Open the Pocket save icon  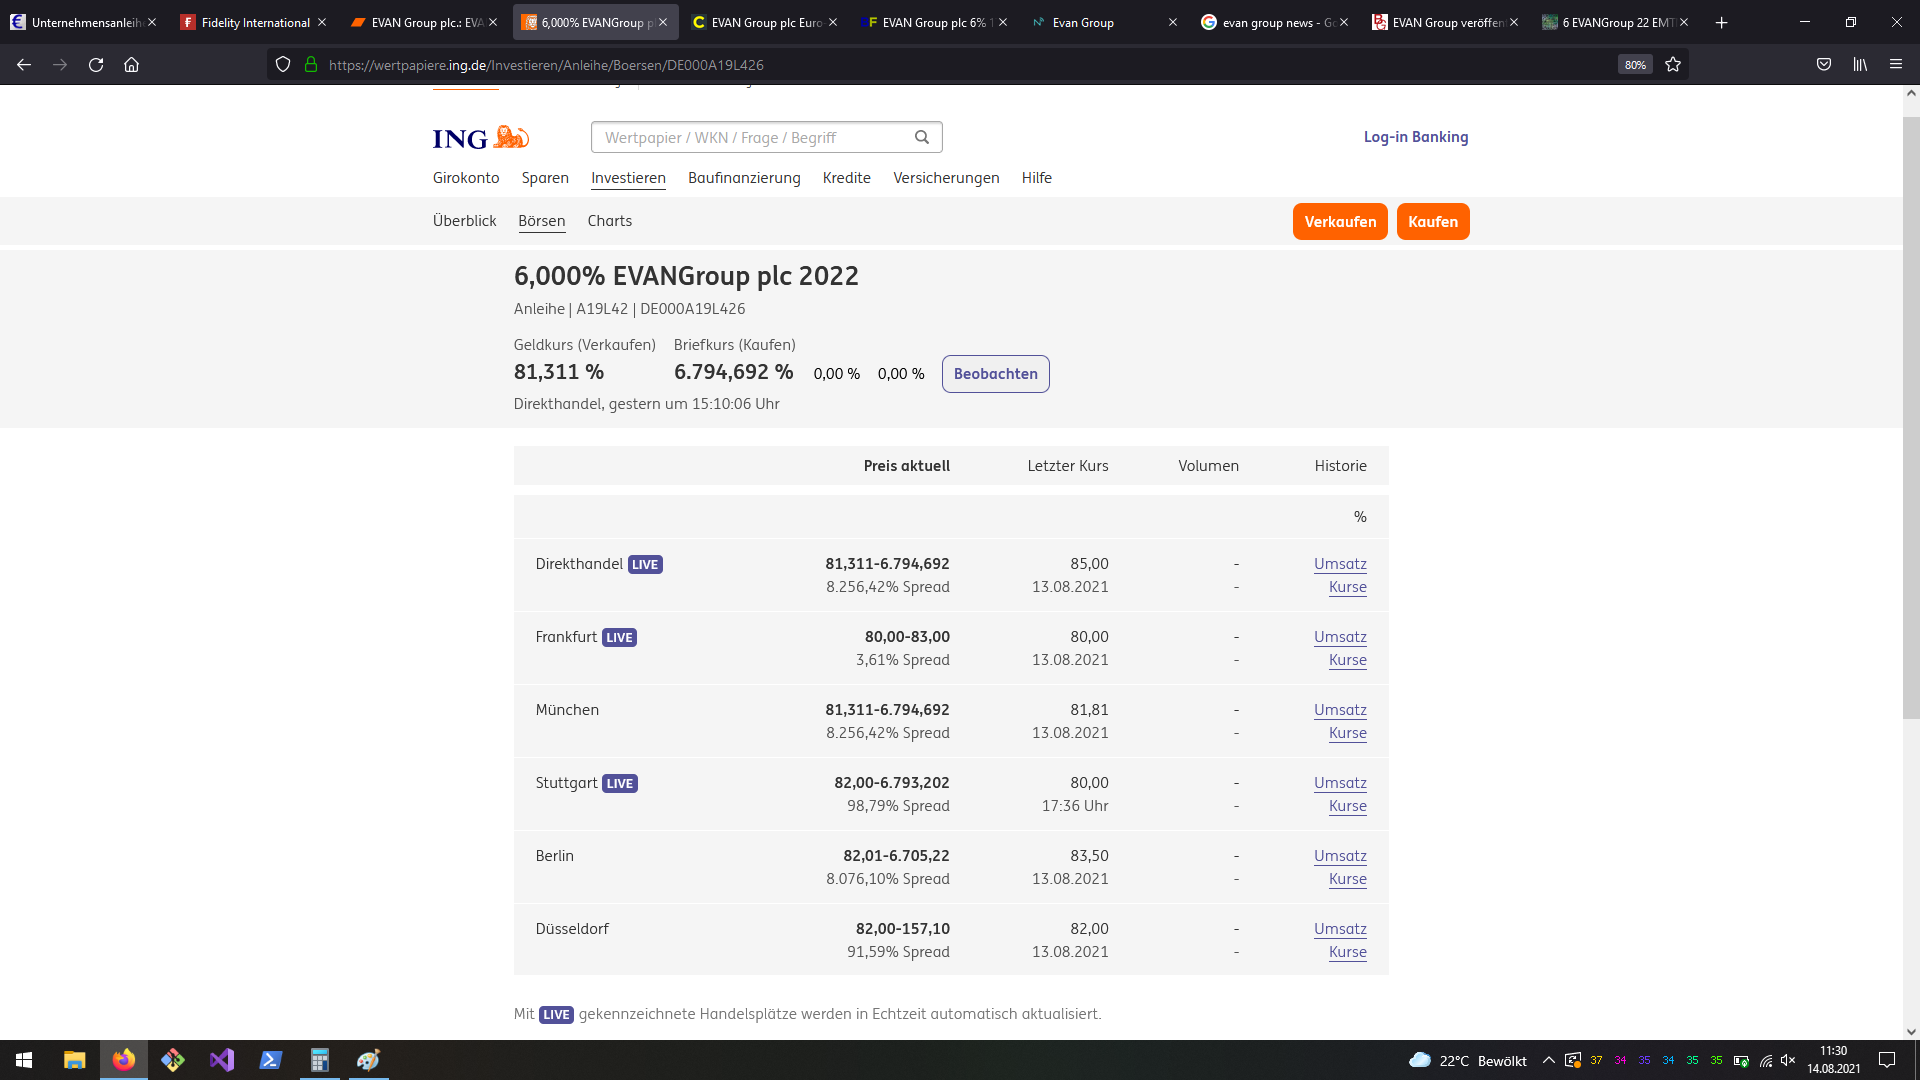1824,65
